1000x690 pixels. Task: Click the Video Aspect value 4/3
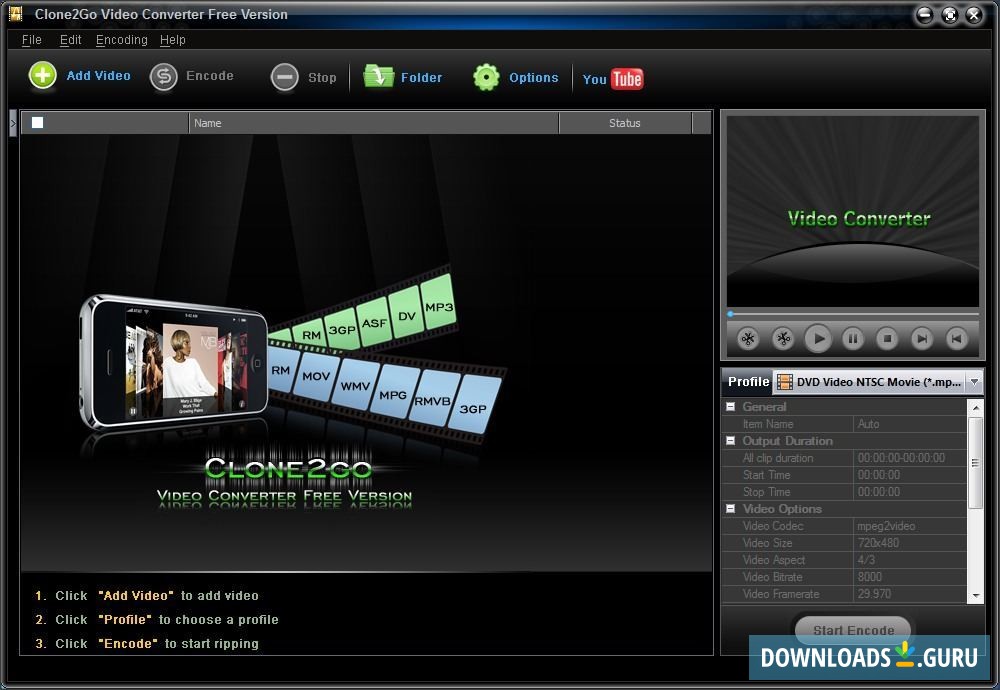pyautogui.click(x=910, y=560)
